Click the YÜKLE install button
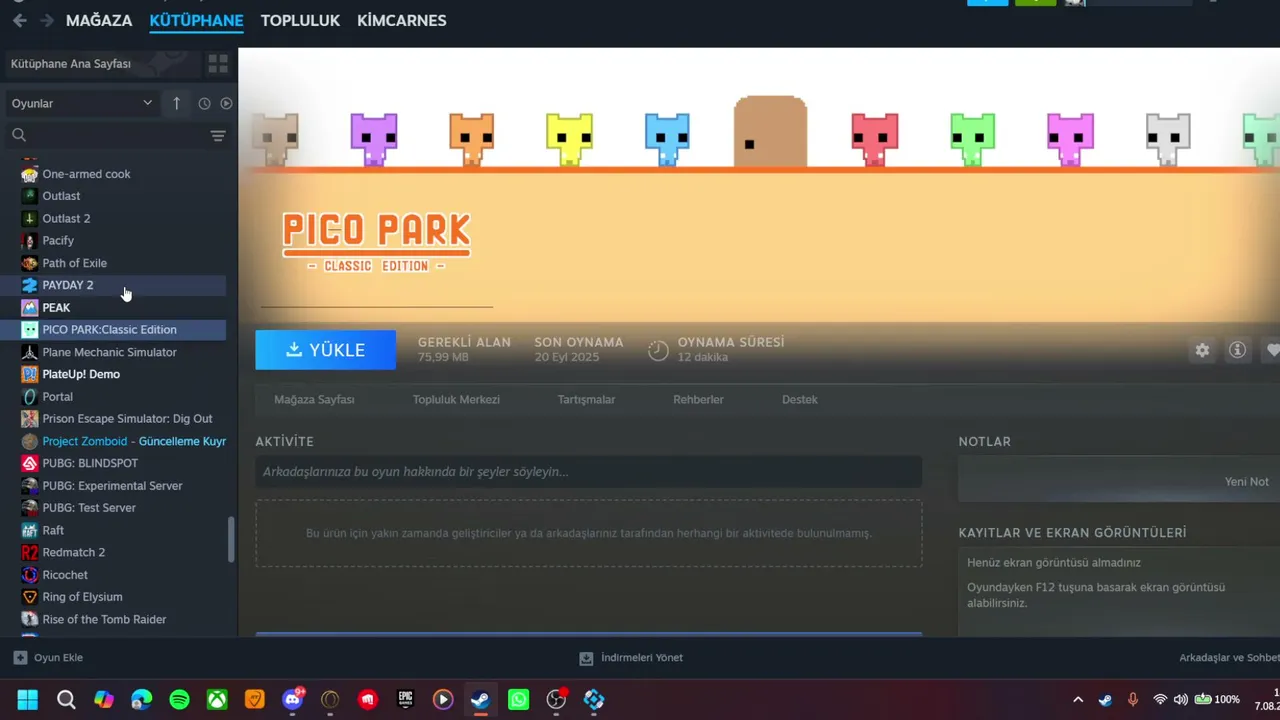 click(x=326, y=350)
